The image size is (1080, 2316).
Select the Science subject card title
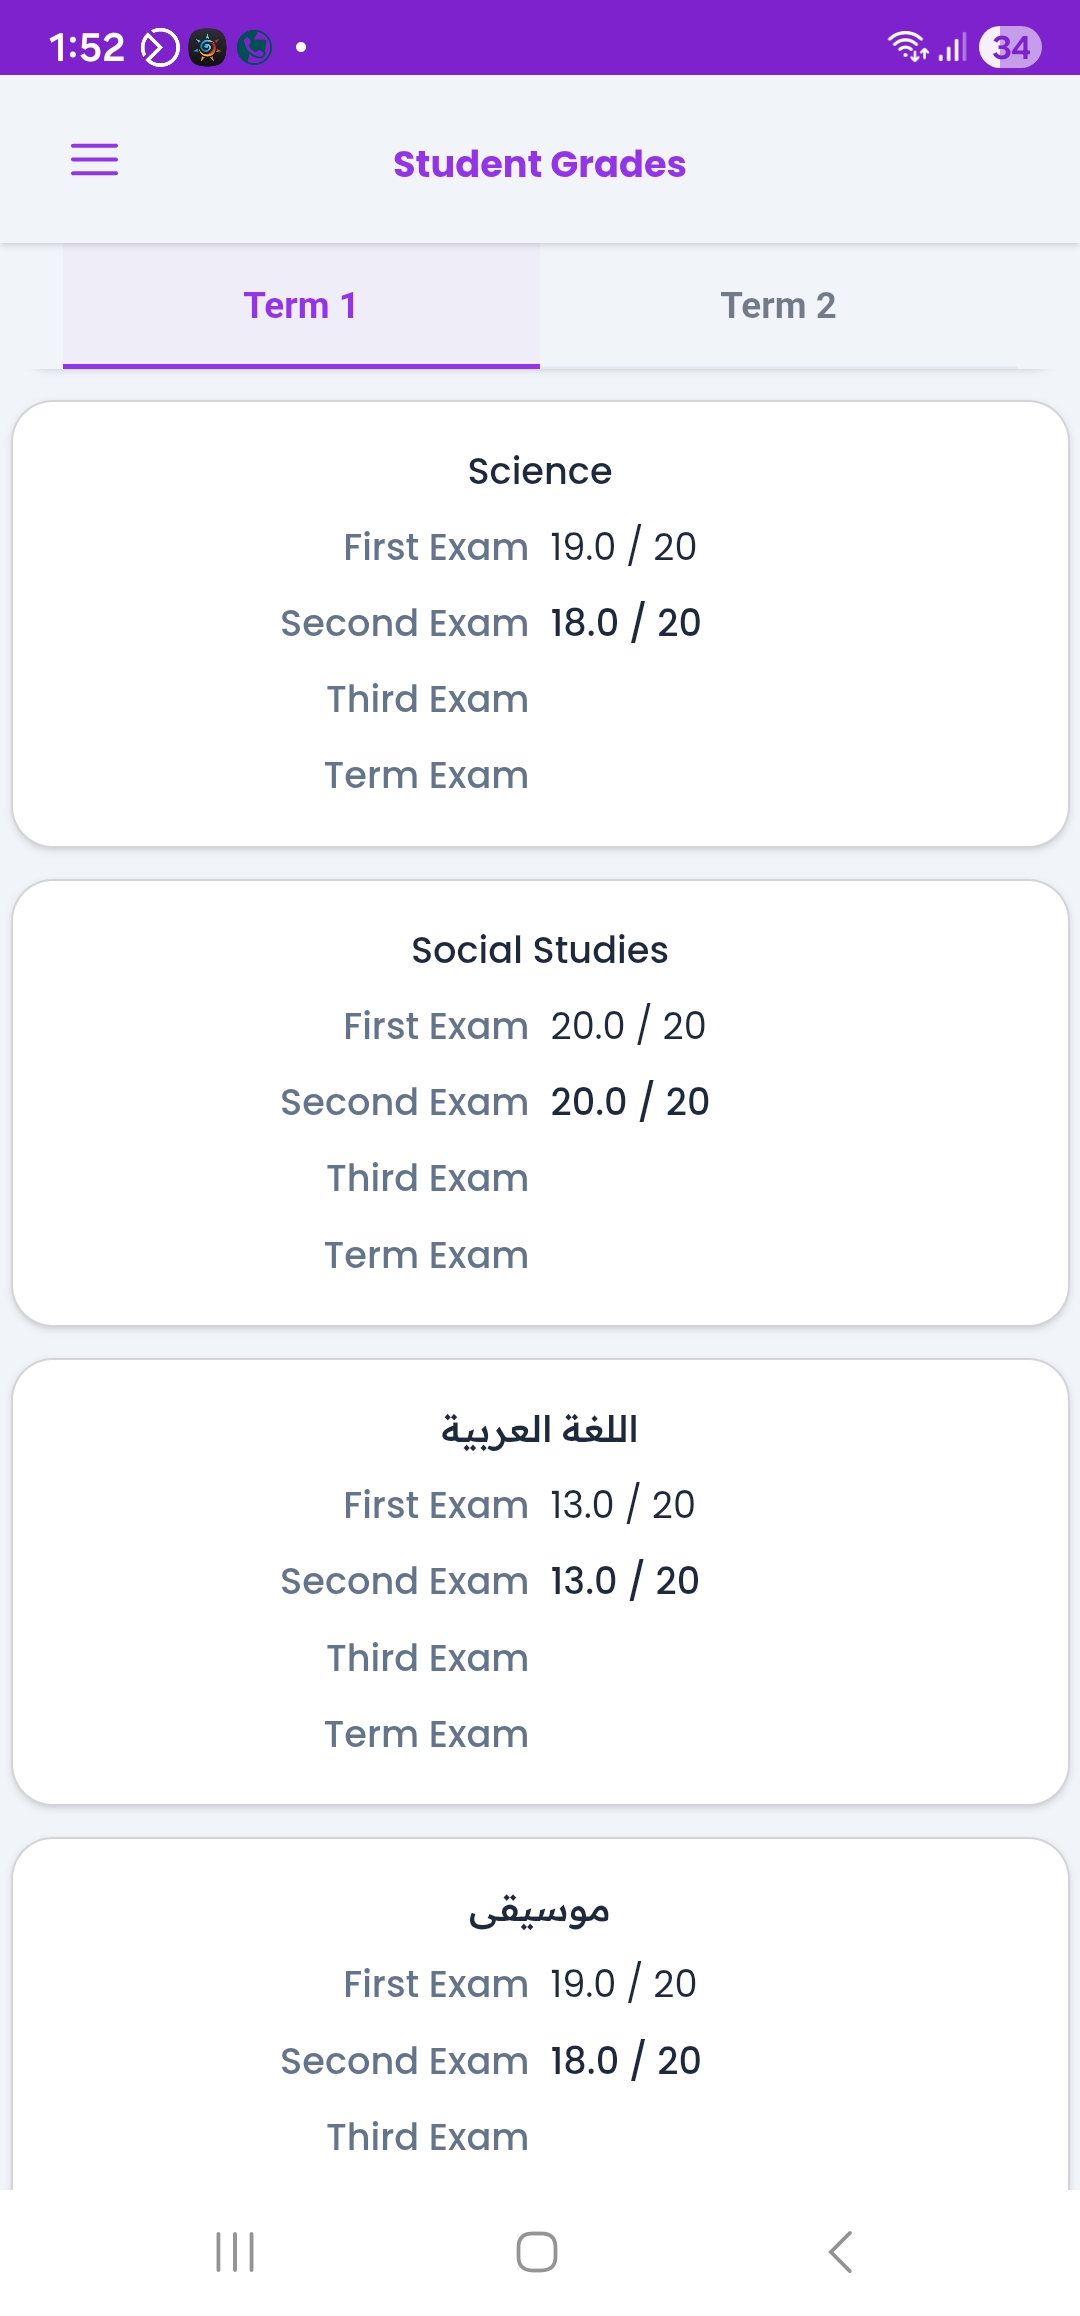coord(540,471)
